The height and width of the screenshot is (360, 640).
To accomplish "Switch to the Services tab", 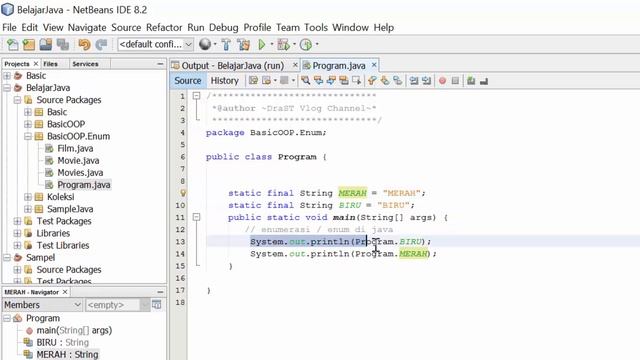I will (85, 64).
